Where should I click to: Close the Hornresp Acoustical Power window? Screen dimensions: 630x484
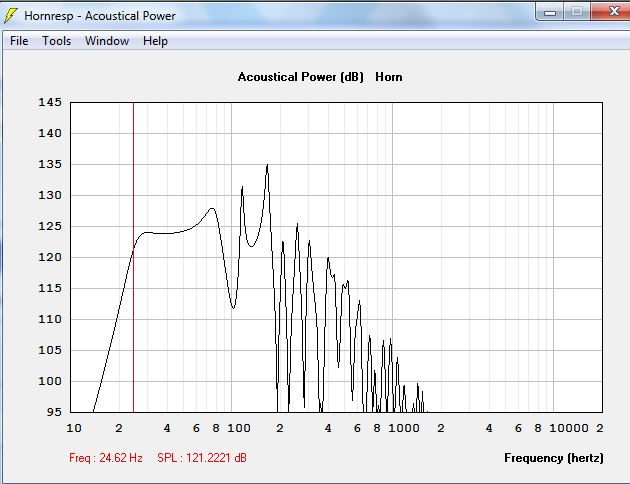pos(612,11)
